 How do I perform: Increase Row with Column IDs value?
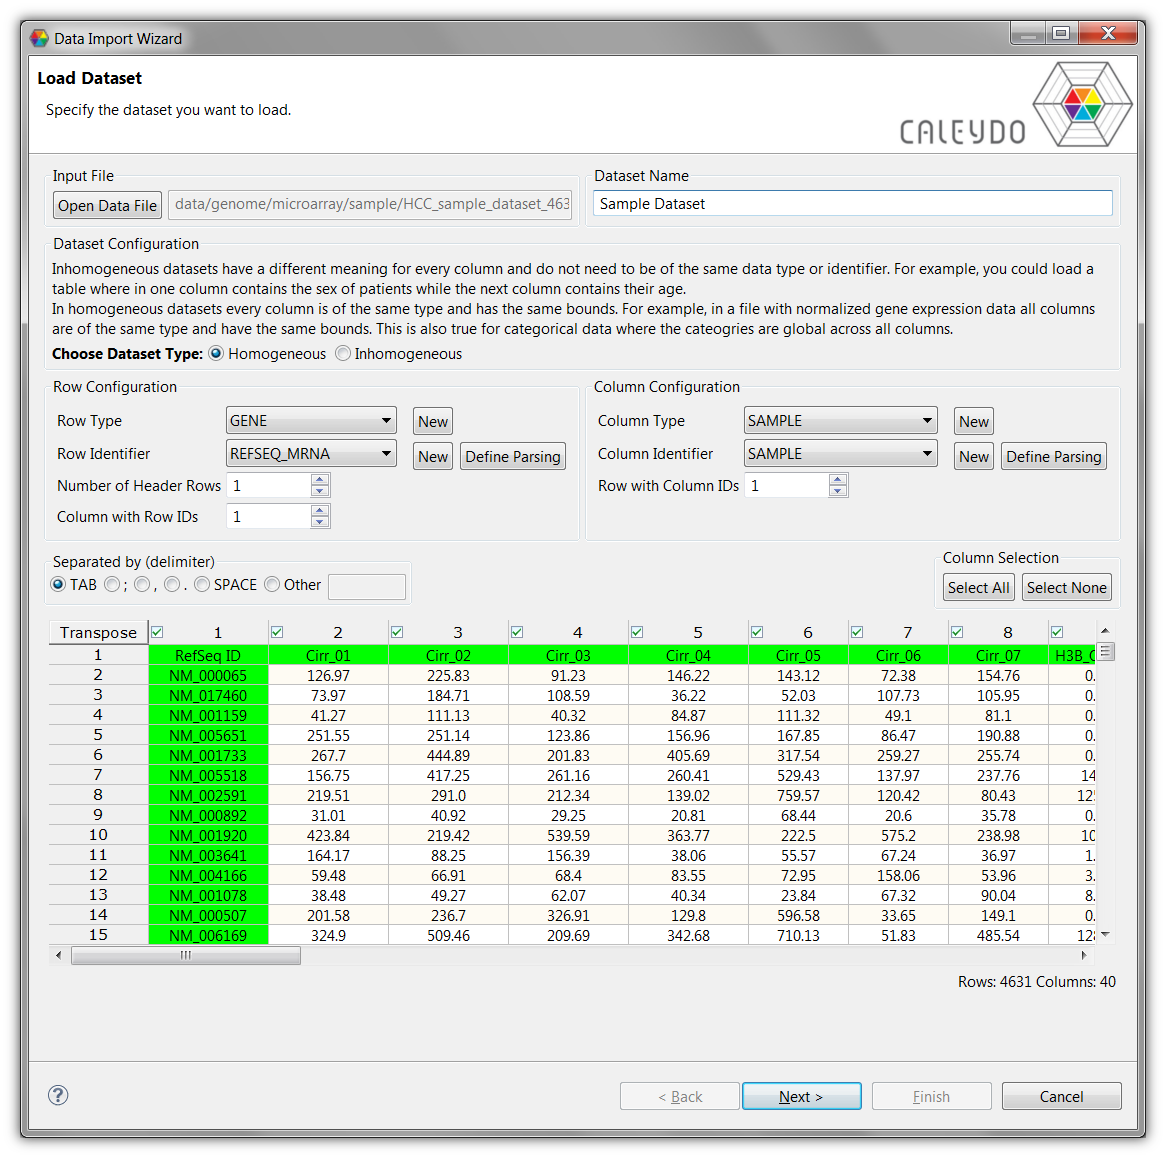838,480
